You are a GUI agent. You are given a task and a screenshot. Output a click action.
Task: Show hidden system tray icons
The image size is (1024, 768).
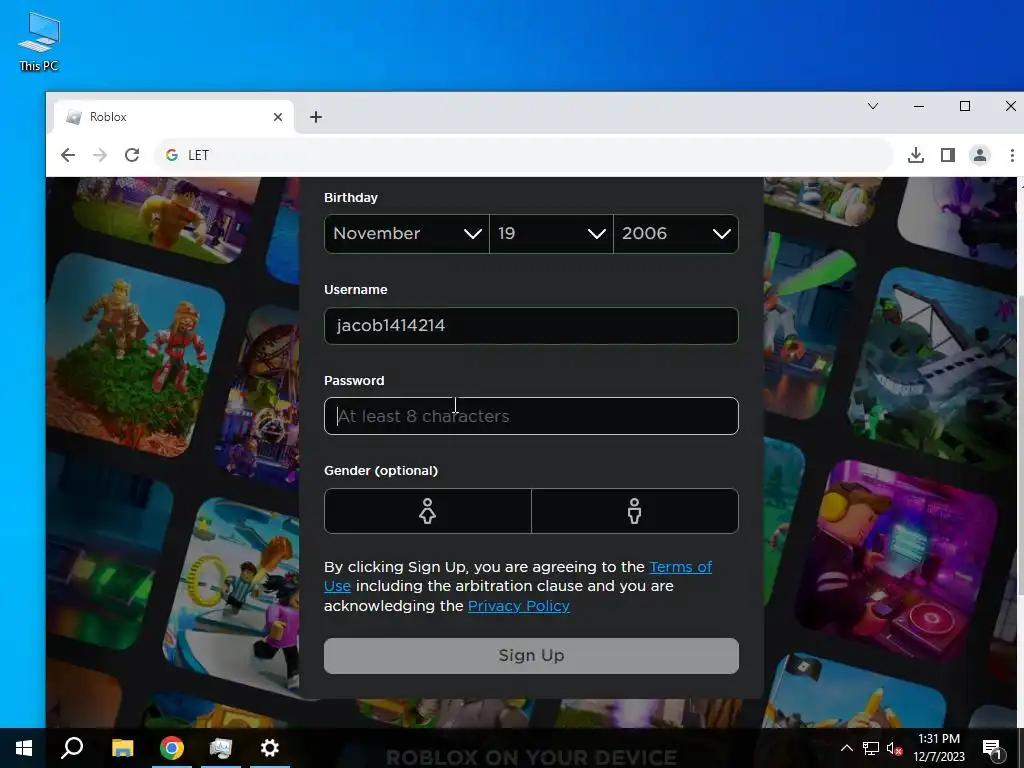pos(846,748)
